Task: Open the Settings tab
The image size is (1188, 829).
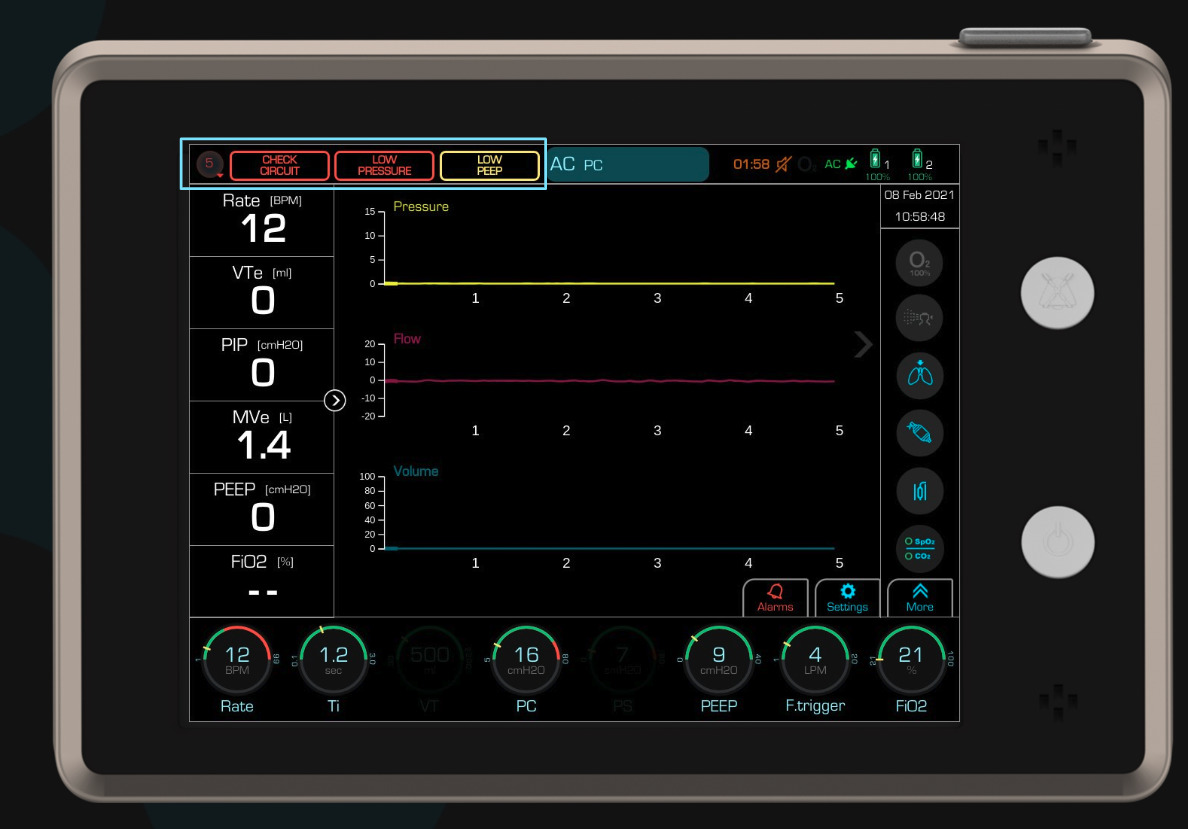Action: 847,598
